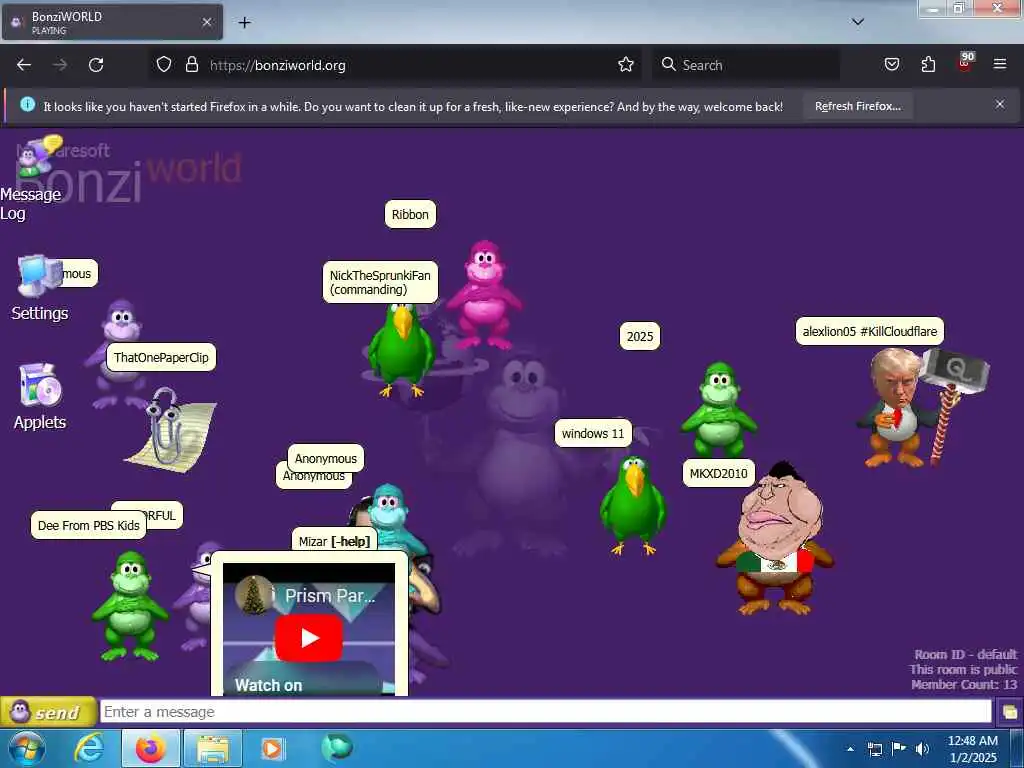
Task: Click the Action Center flag icon
Action: [899, 749]
